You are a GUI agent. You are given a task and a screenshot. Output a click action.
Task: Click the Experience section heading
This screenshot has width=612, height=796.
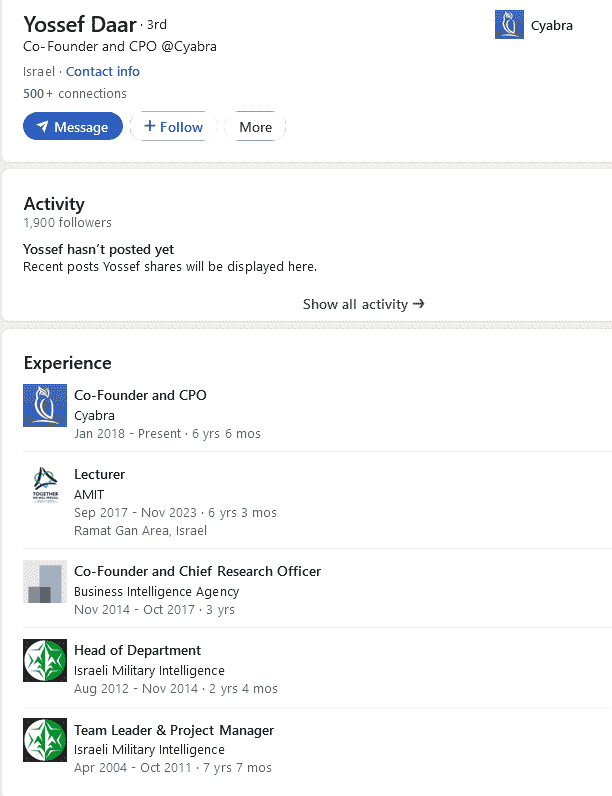67,363
